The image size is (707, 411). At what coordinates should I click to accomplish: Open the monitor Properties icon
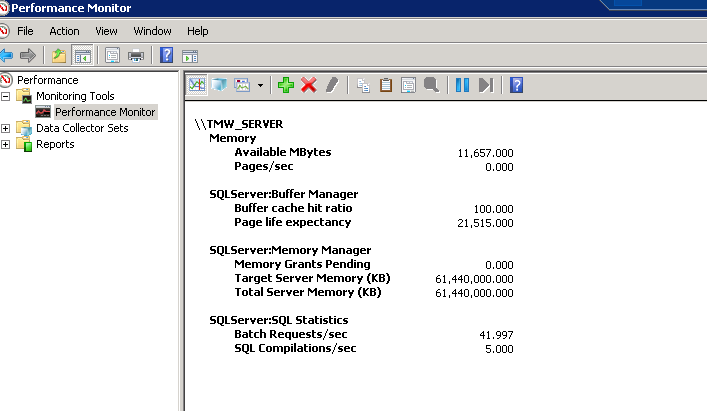409,85
